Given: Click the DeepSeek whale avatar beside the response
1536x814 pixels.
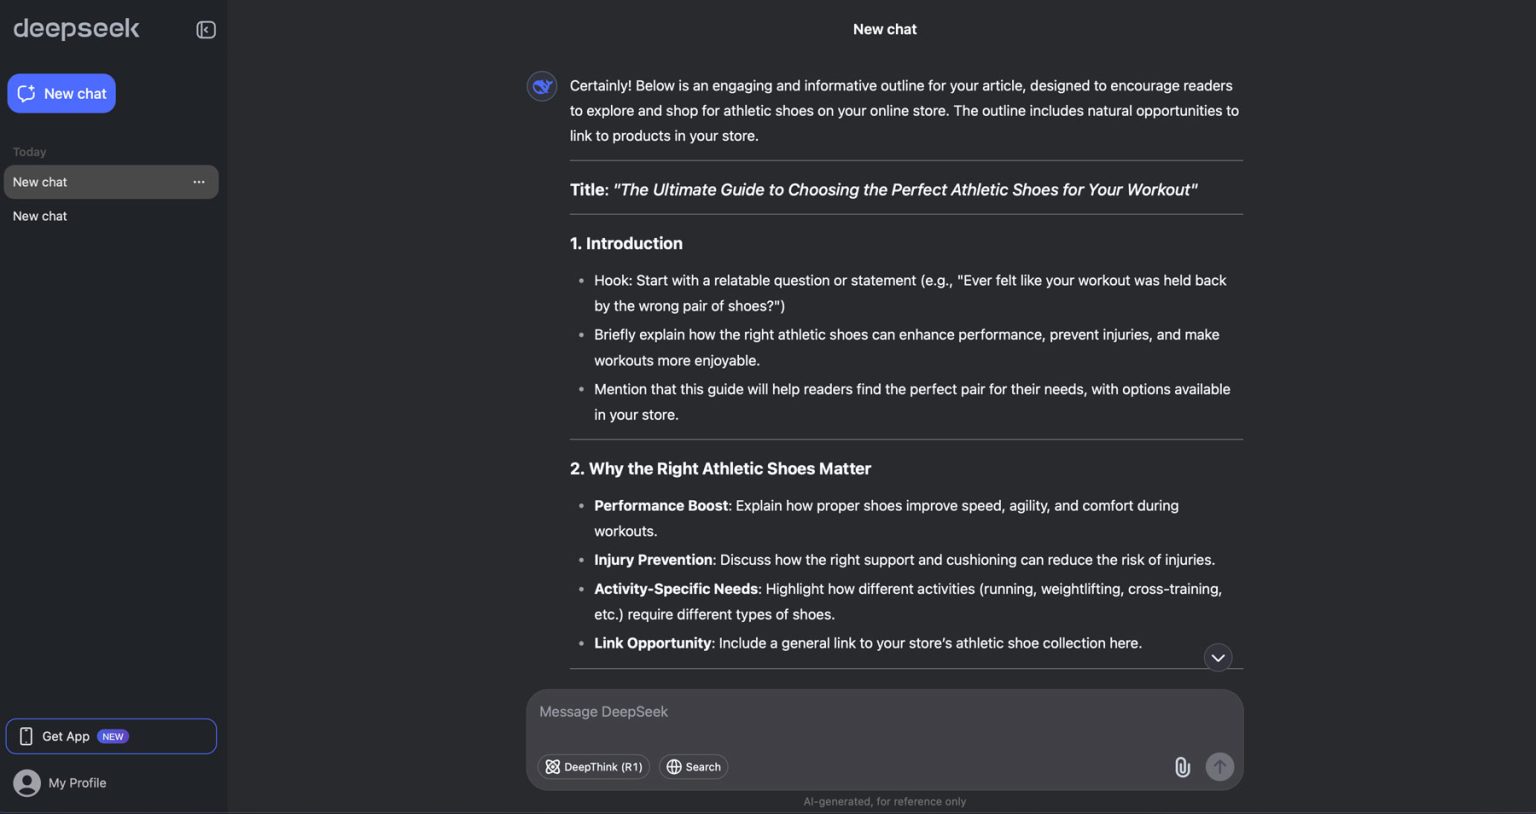Looking at the screenshot, I should click(542, 86).
